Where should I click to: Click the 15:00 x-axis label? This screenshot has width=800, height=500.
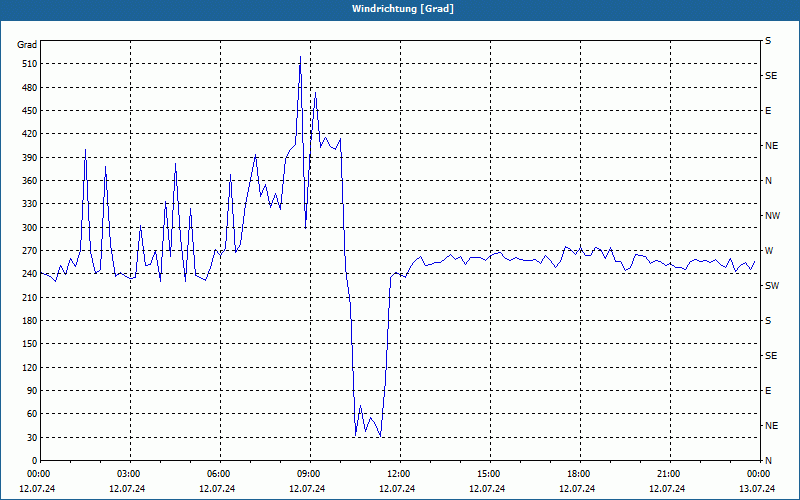tap(490, 474)
